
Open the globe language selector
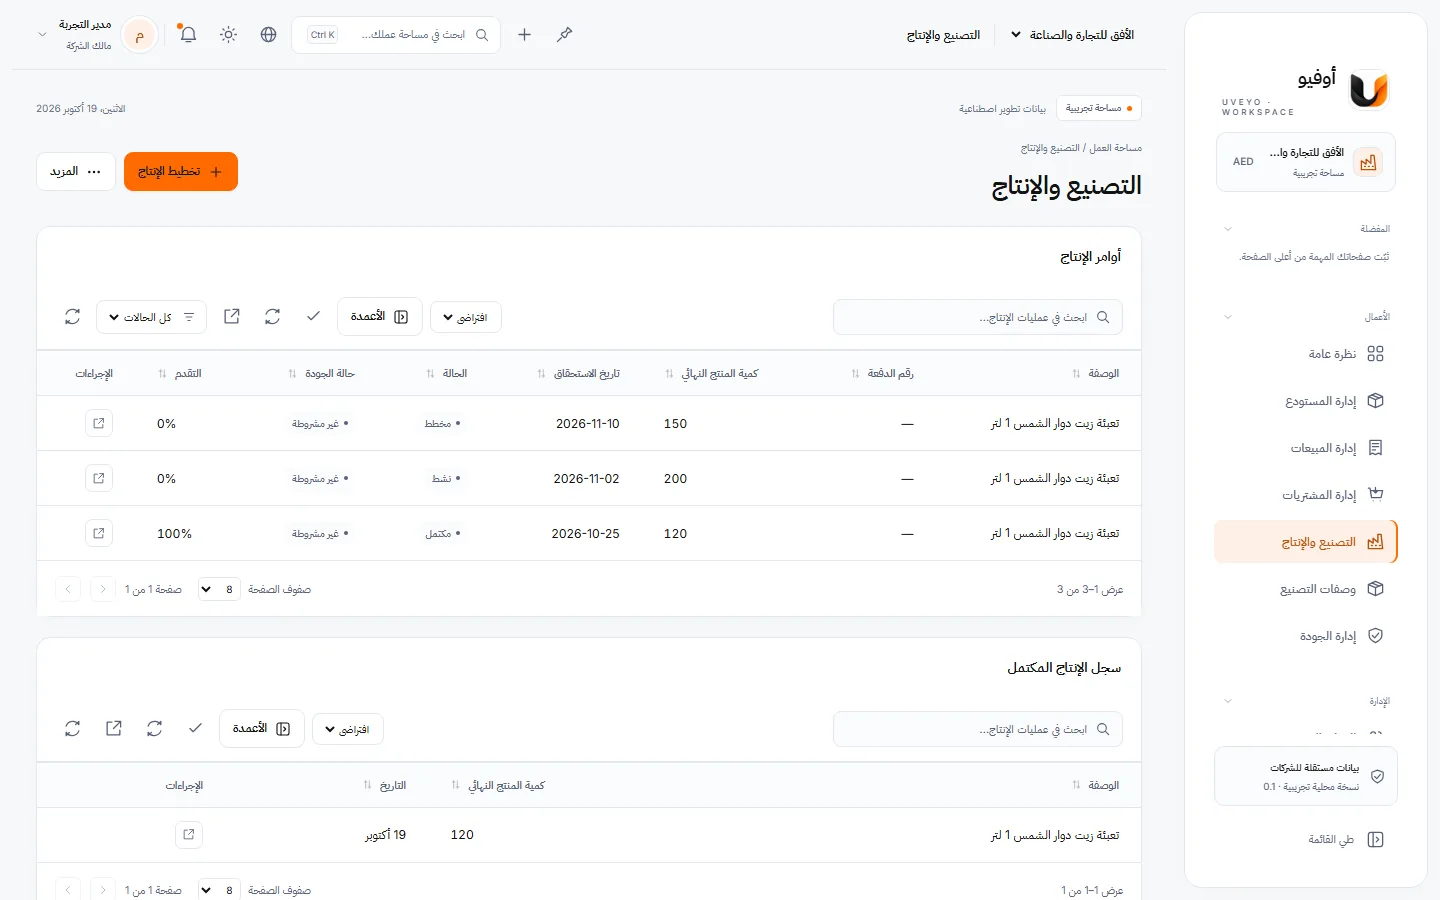click(x=268, y=35)
